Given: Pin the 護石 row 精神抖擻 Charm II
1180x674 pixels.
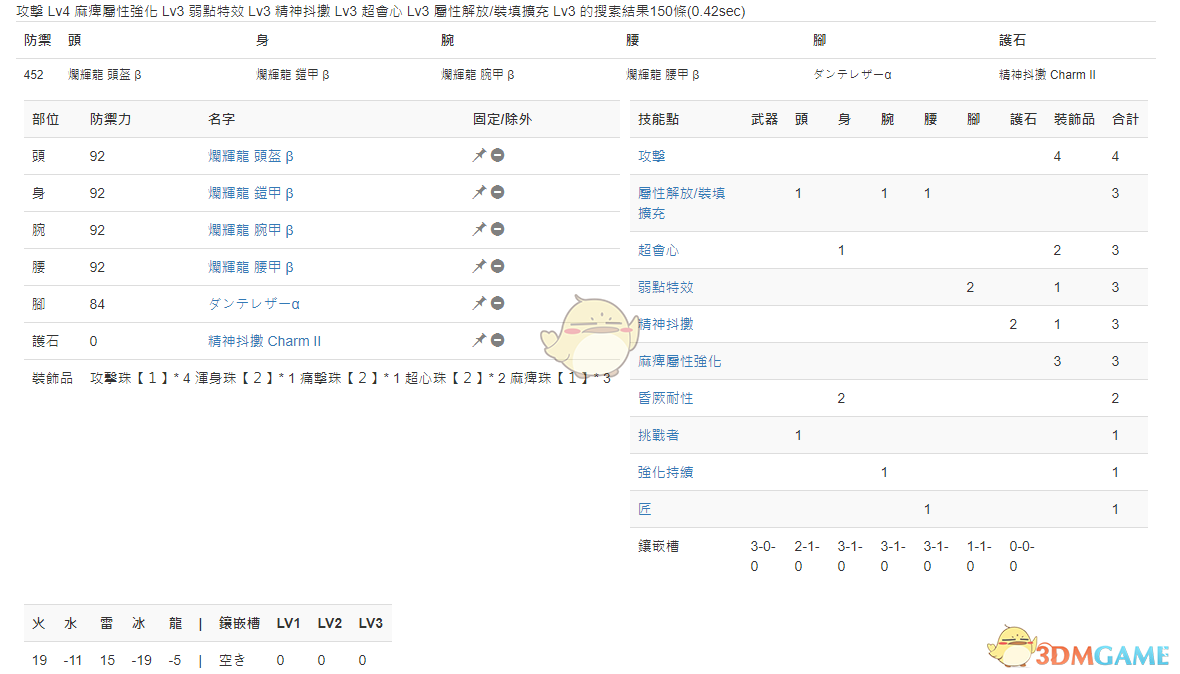Looking at the screenshot, I should click(479, 340).
